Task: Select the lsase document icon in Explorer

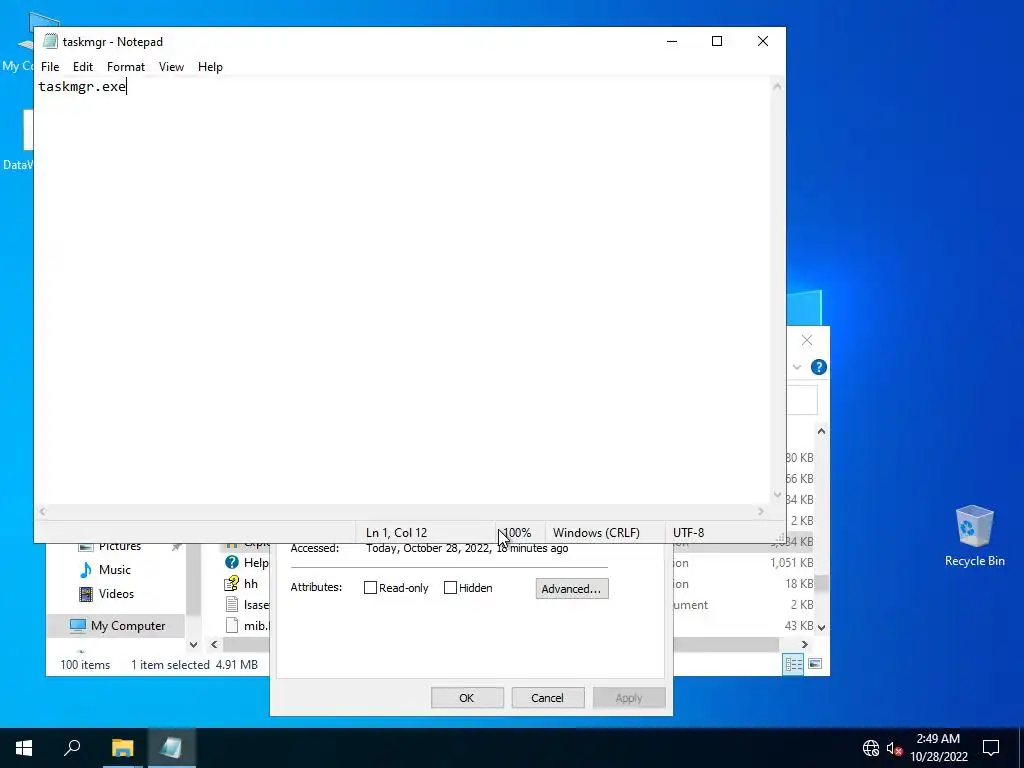Action: pyautogui.click(x=232, y=605)
